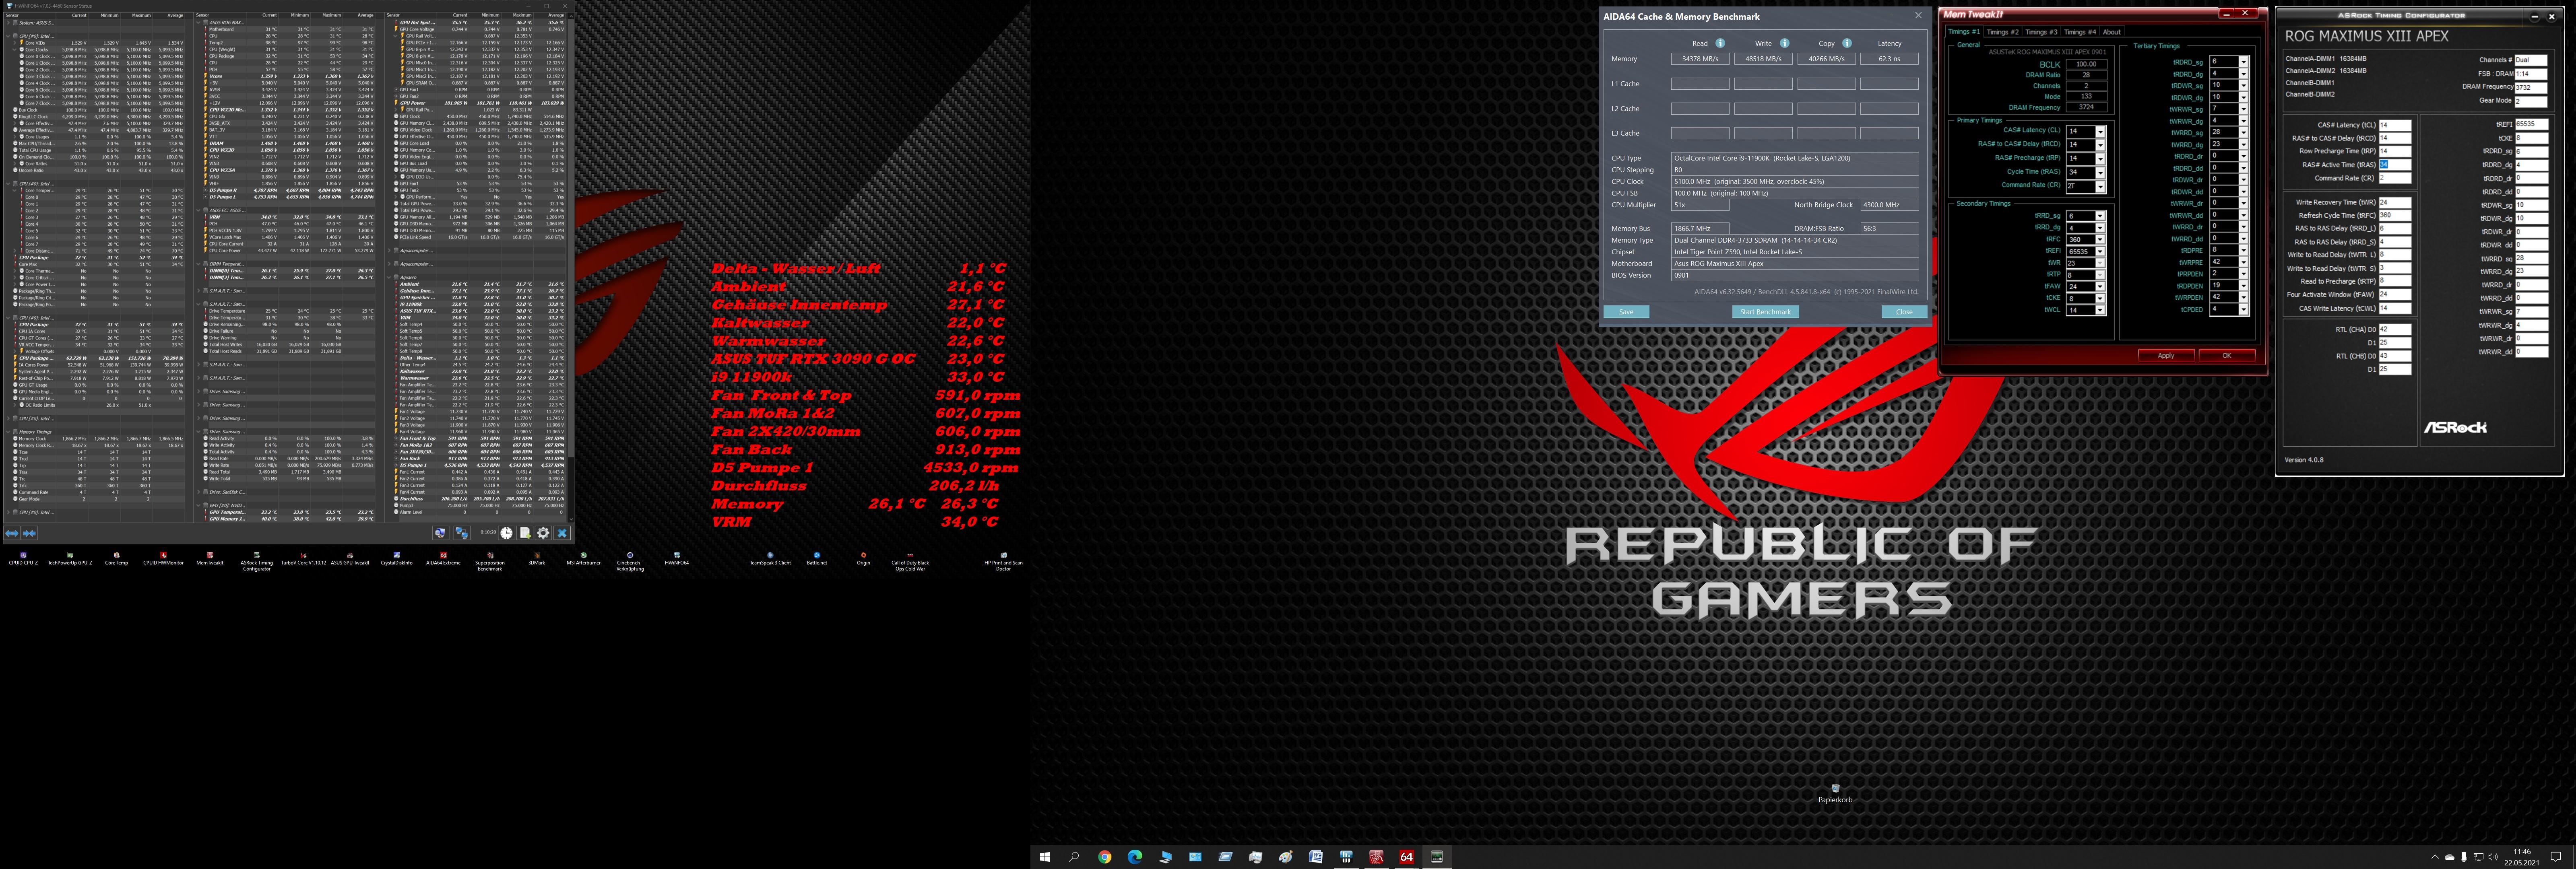
Task: Click Refresh Cycle Time (tRFC) field in ASRock
Action: 2395,215
